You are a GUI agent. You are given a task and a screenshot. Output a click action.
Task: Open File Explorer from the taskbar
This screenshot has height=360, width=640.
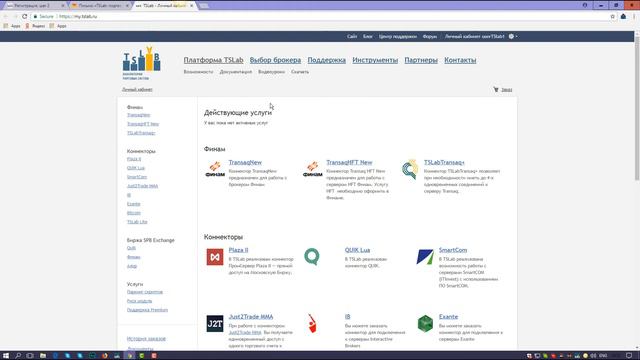click(42, 356)
